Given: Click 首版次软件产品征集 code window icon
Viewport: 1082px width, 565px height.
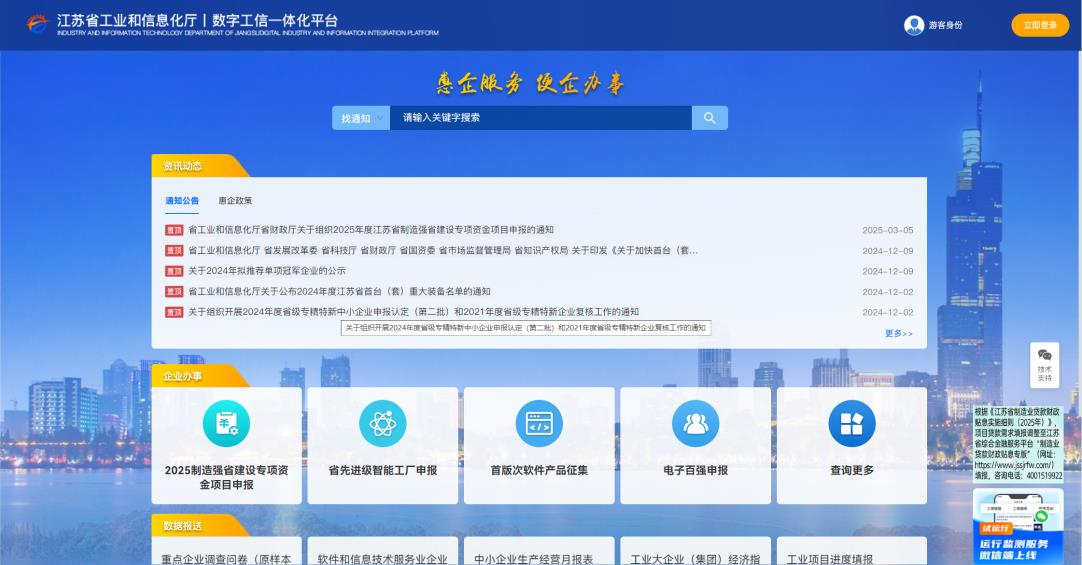Looking at the screenshot, I should tap(539, 423).
